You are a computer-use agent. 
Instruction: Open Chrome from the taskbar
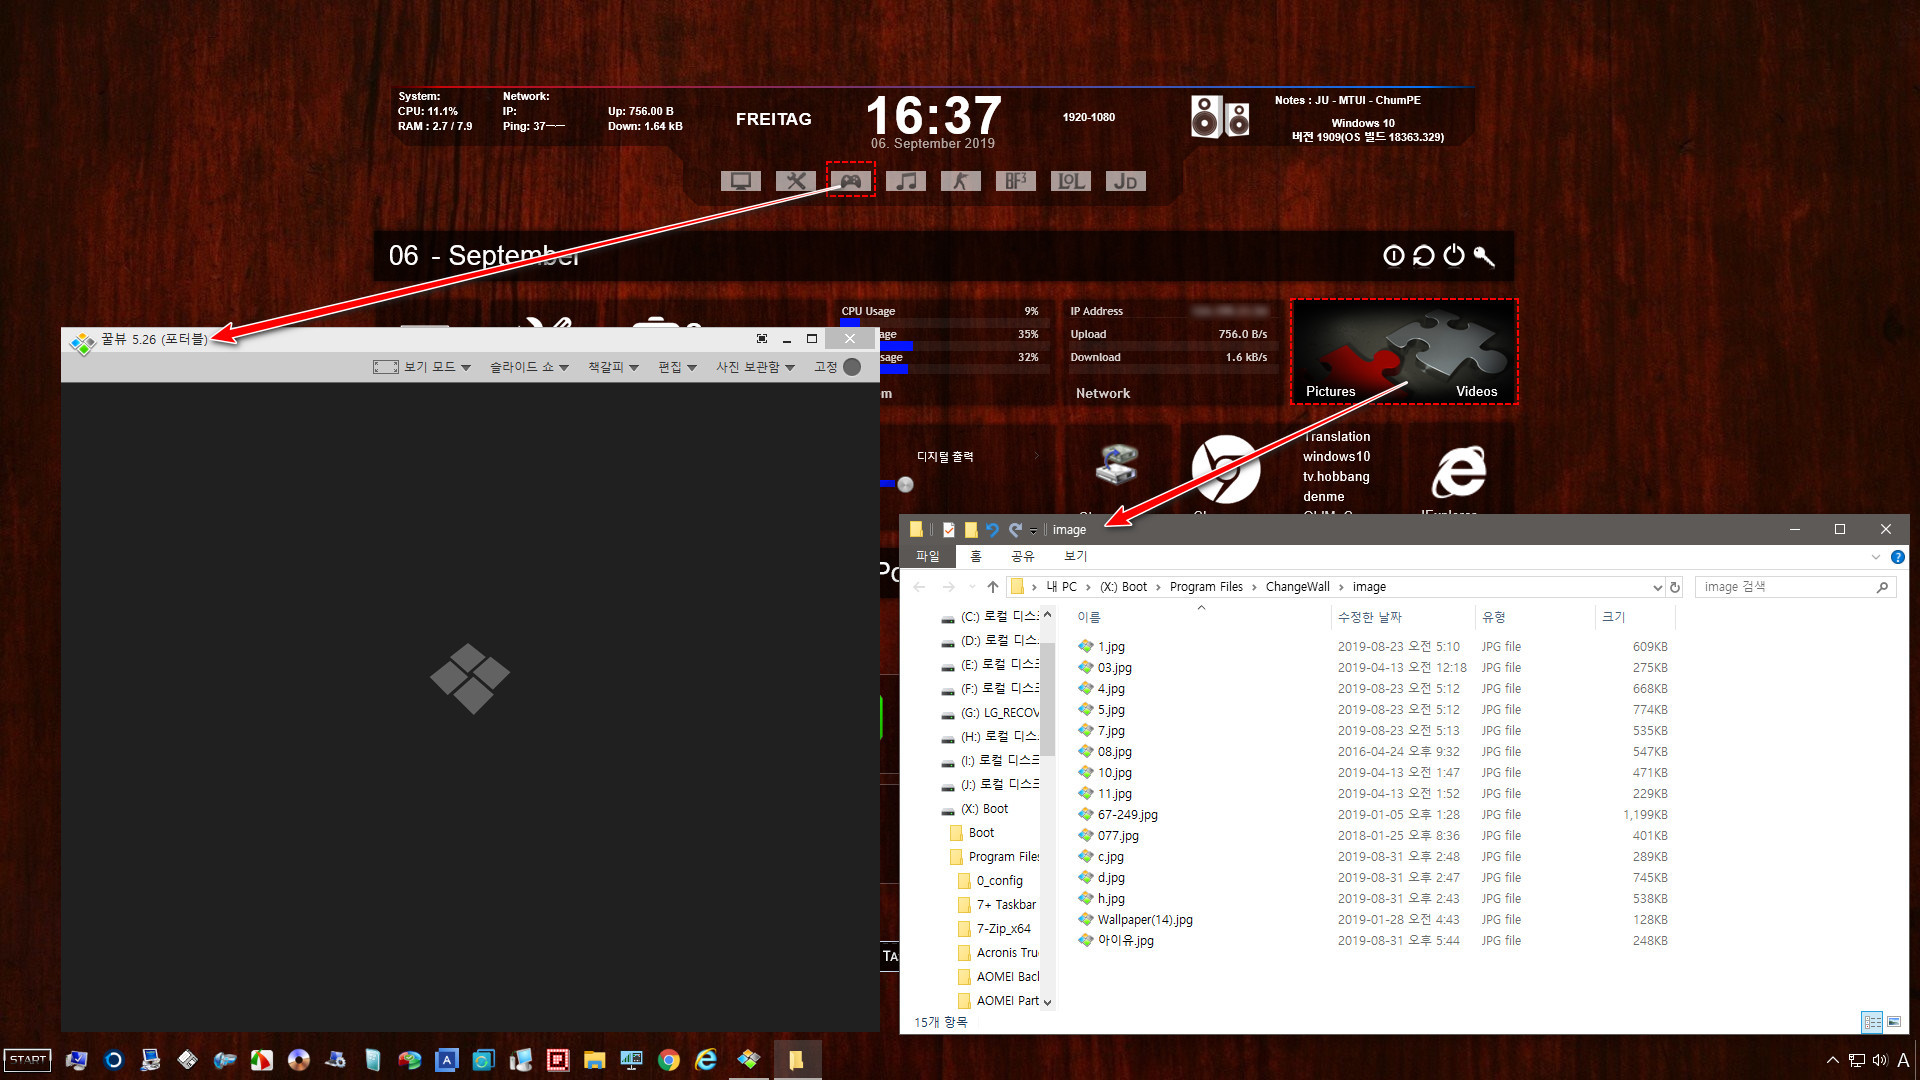pyautogui.click(x=669, y=1060)
